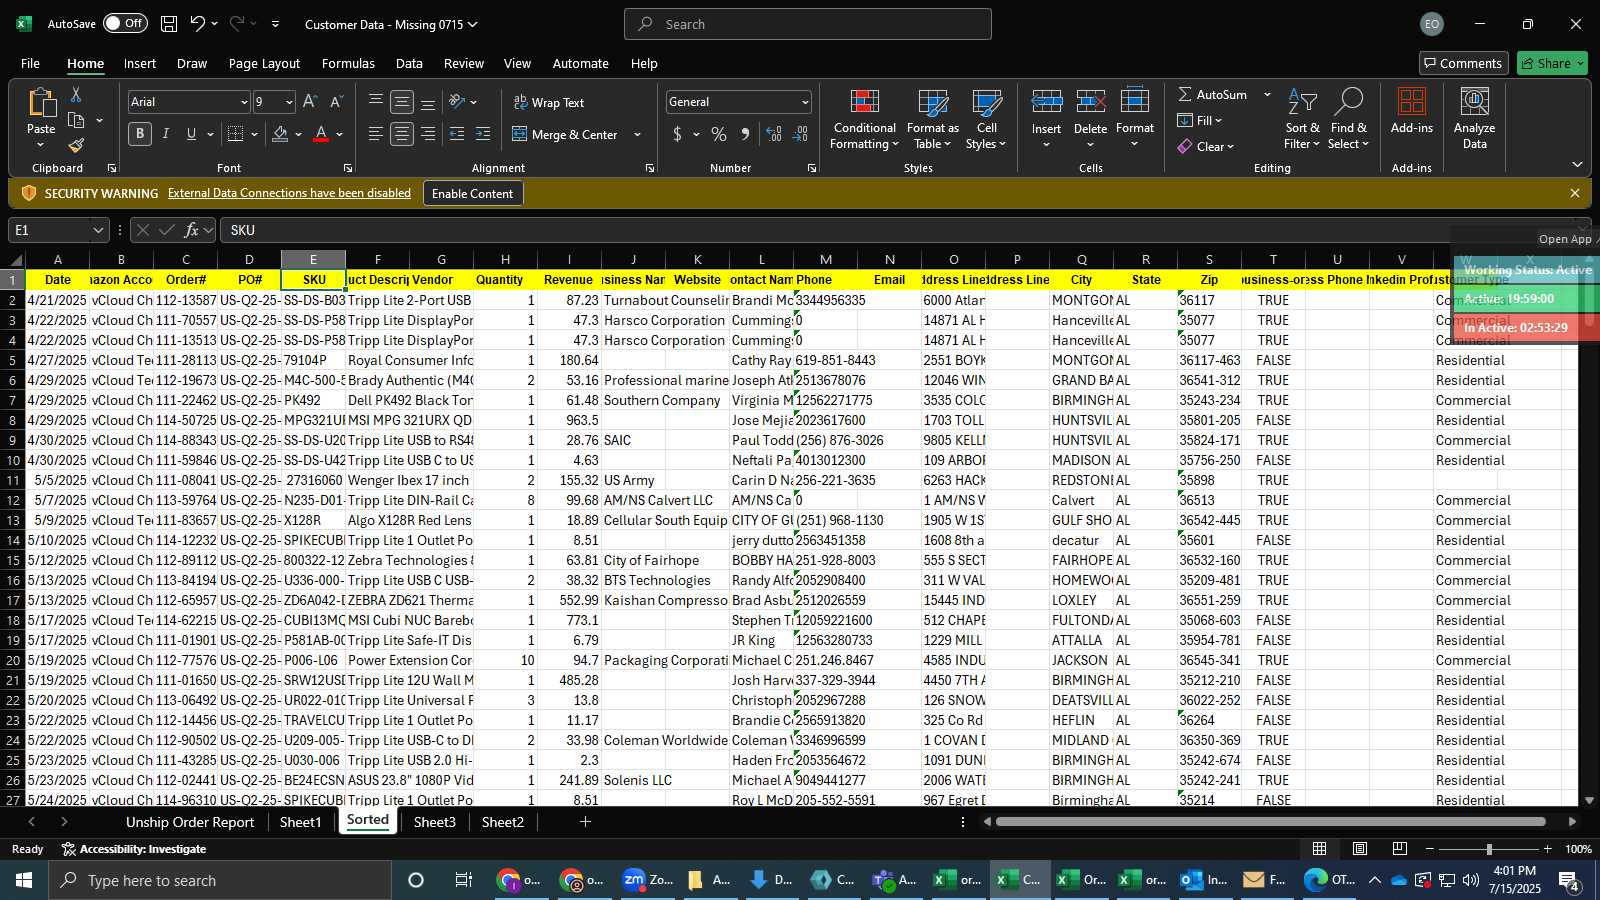The height and width of the screenshot is (900, 1600).
Task: Increase font size with large A icon
Action: click(x=310, y=102)
